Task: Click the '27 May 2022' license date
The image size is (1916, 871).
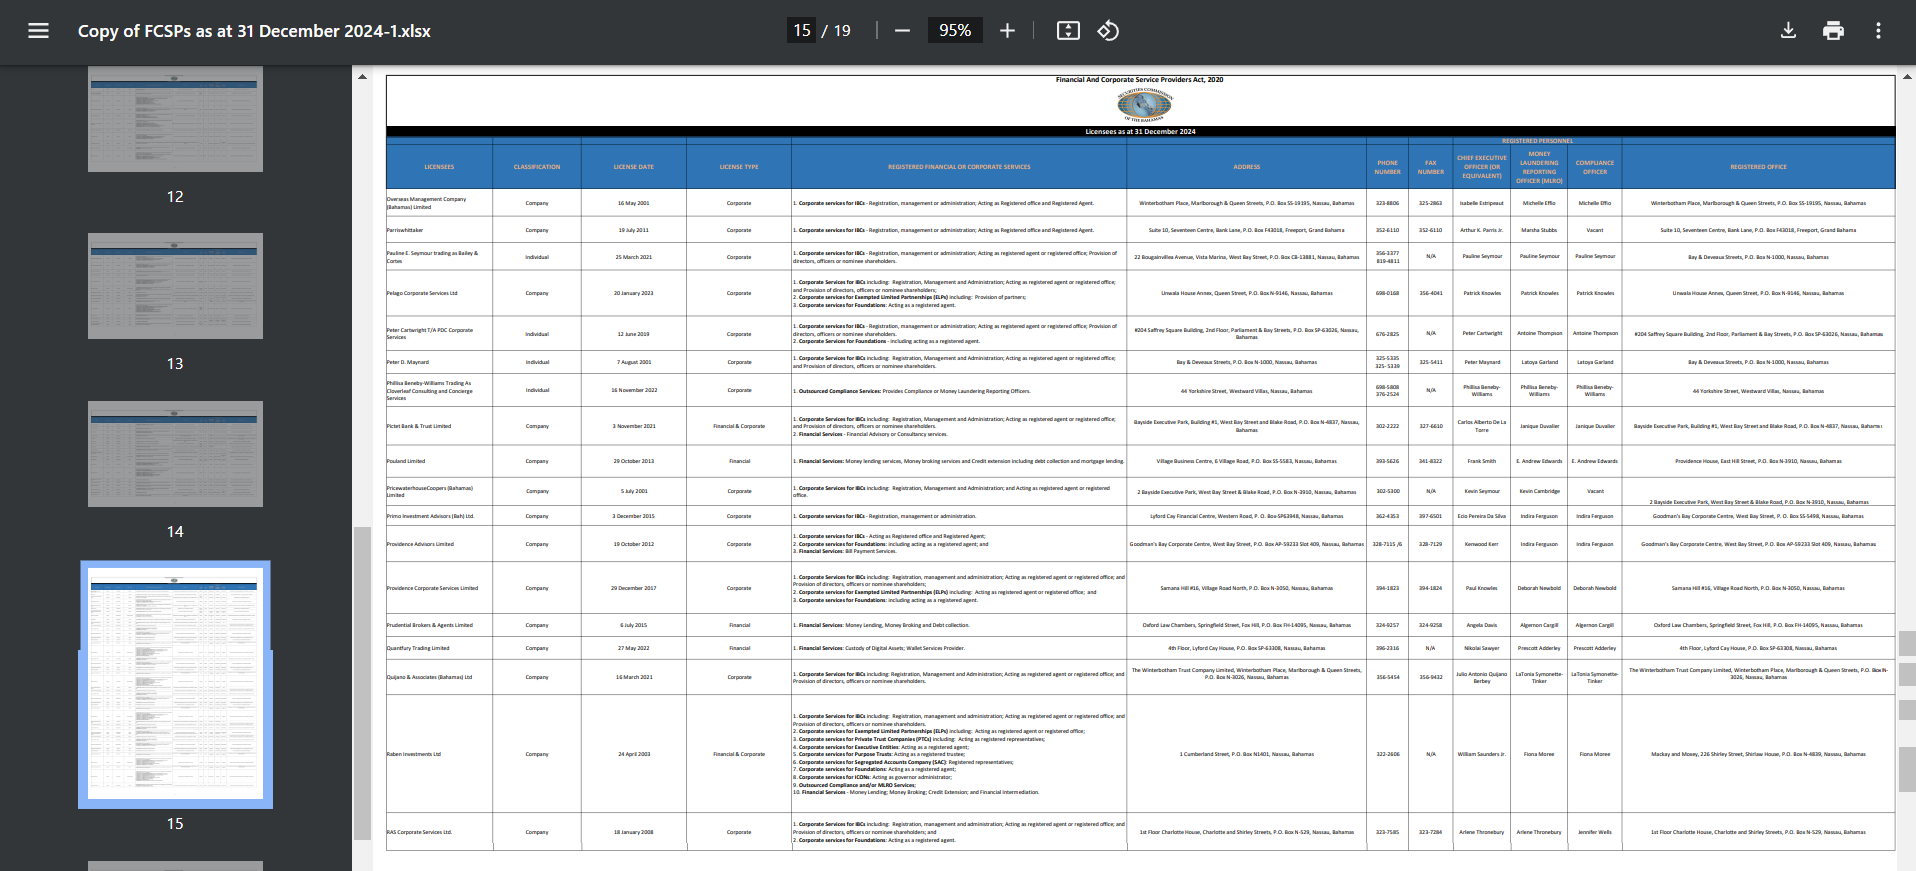Action: click(634, 648)
